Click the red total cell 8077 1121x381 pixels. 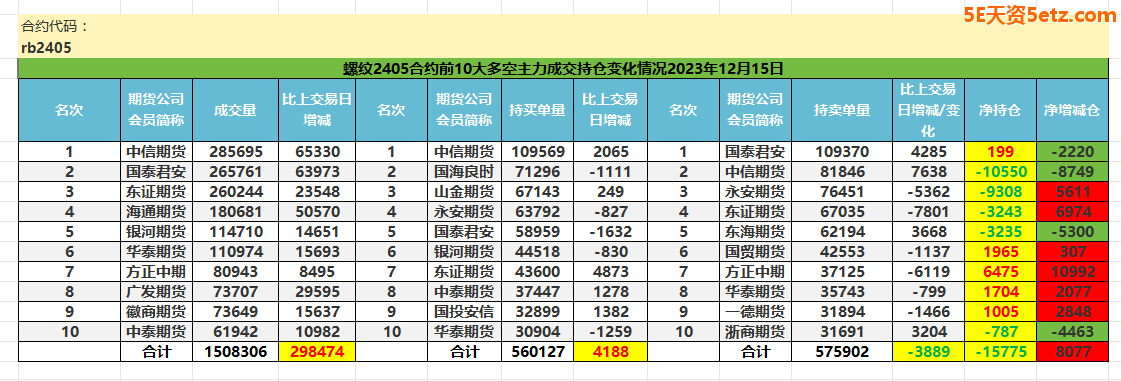pyautogui.click(x=1071, y=352)
